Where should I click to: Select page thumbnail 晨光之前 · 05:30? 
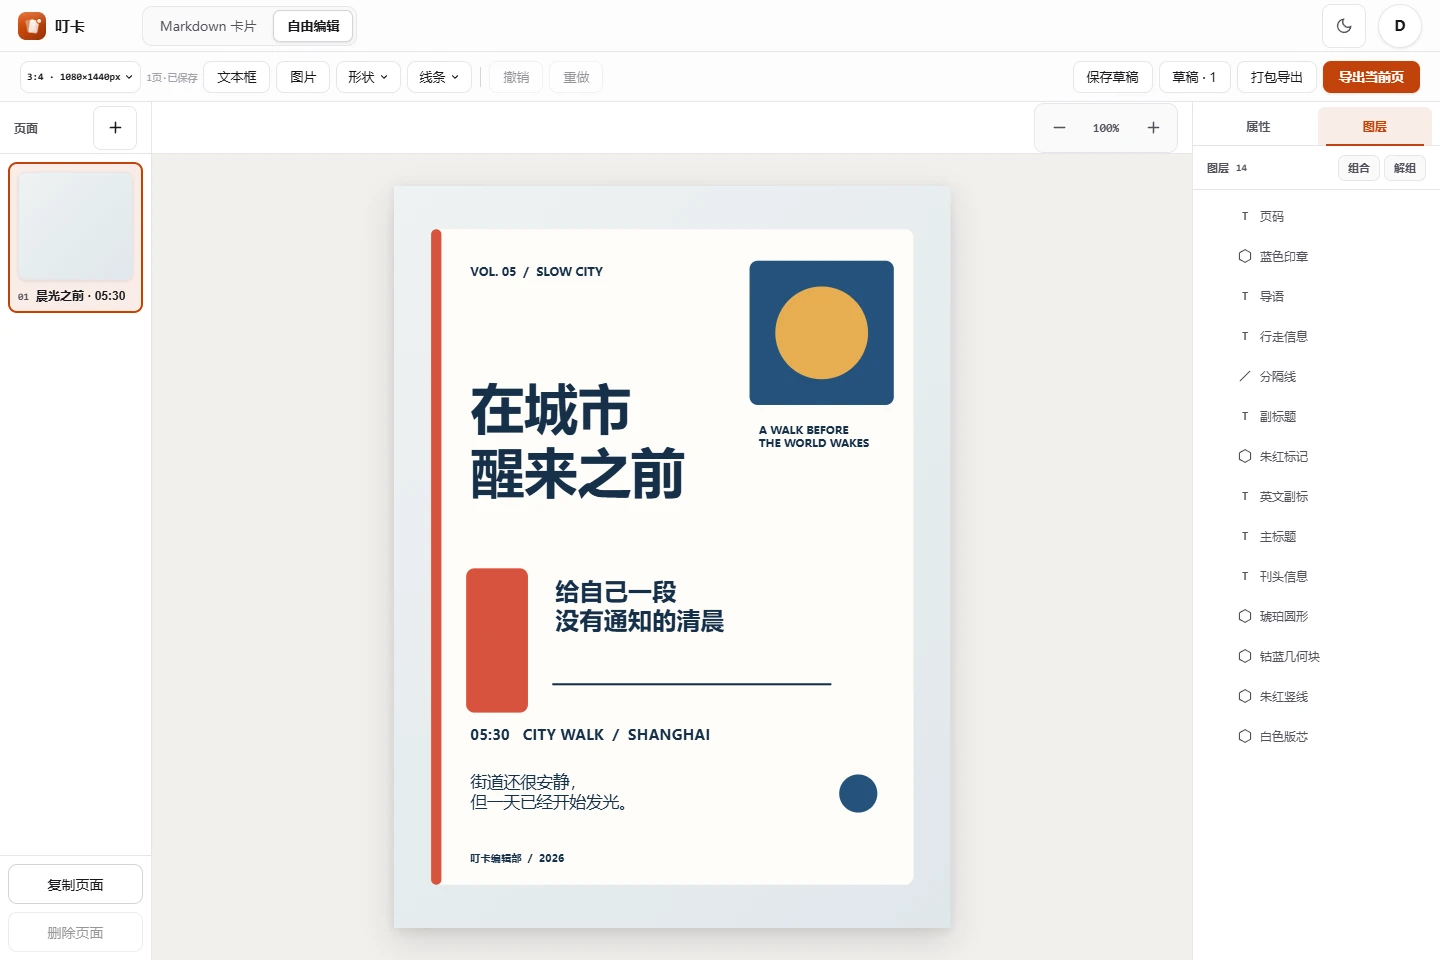[75, 237]
